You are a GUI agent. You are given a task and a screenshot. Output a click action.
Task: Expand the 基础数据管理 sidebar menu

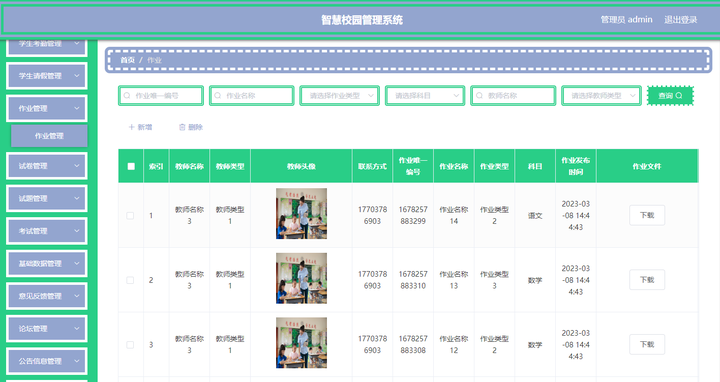(x=47, y=264)
